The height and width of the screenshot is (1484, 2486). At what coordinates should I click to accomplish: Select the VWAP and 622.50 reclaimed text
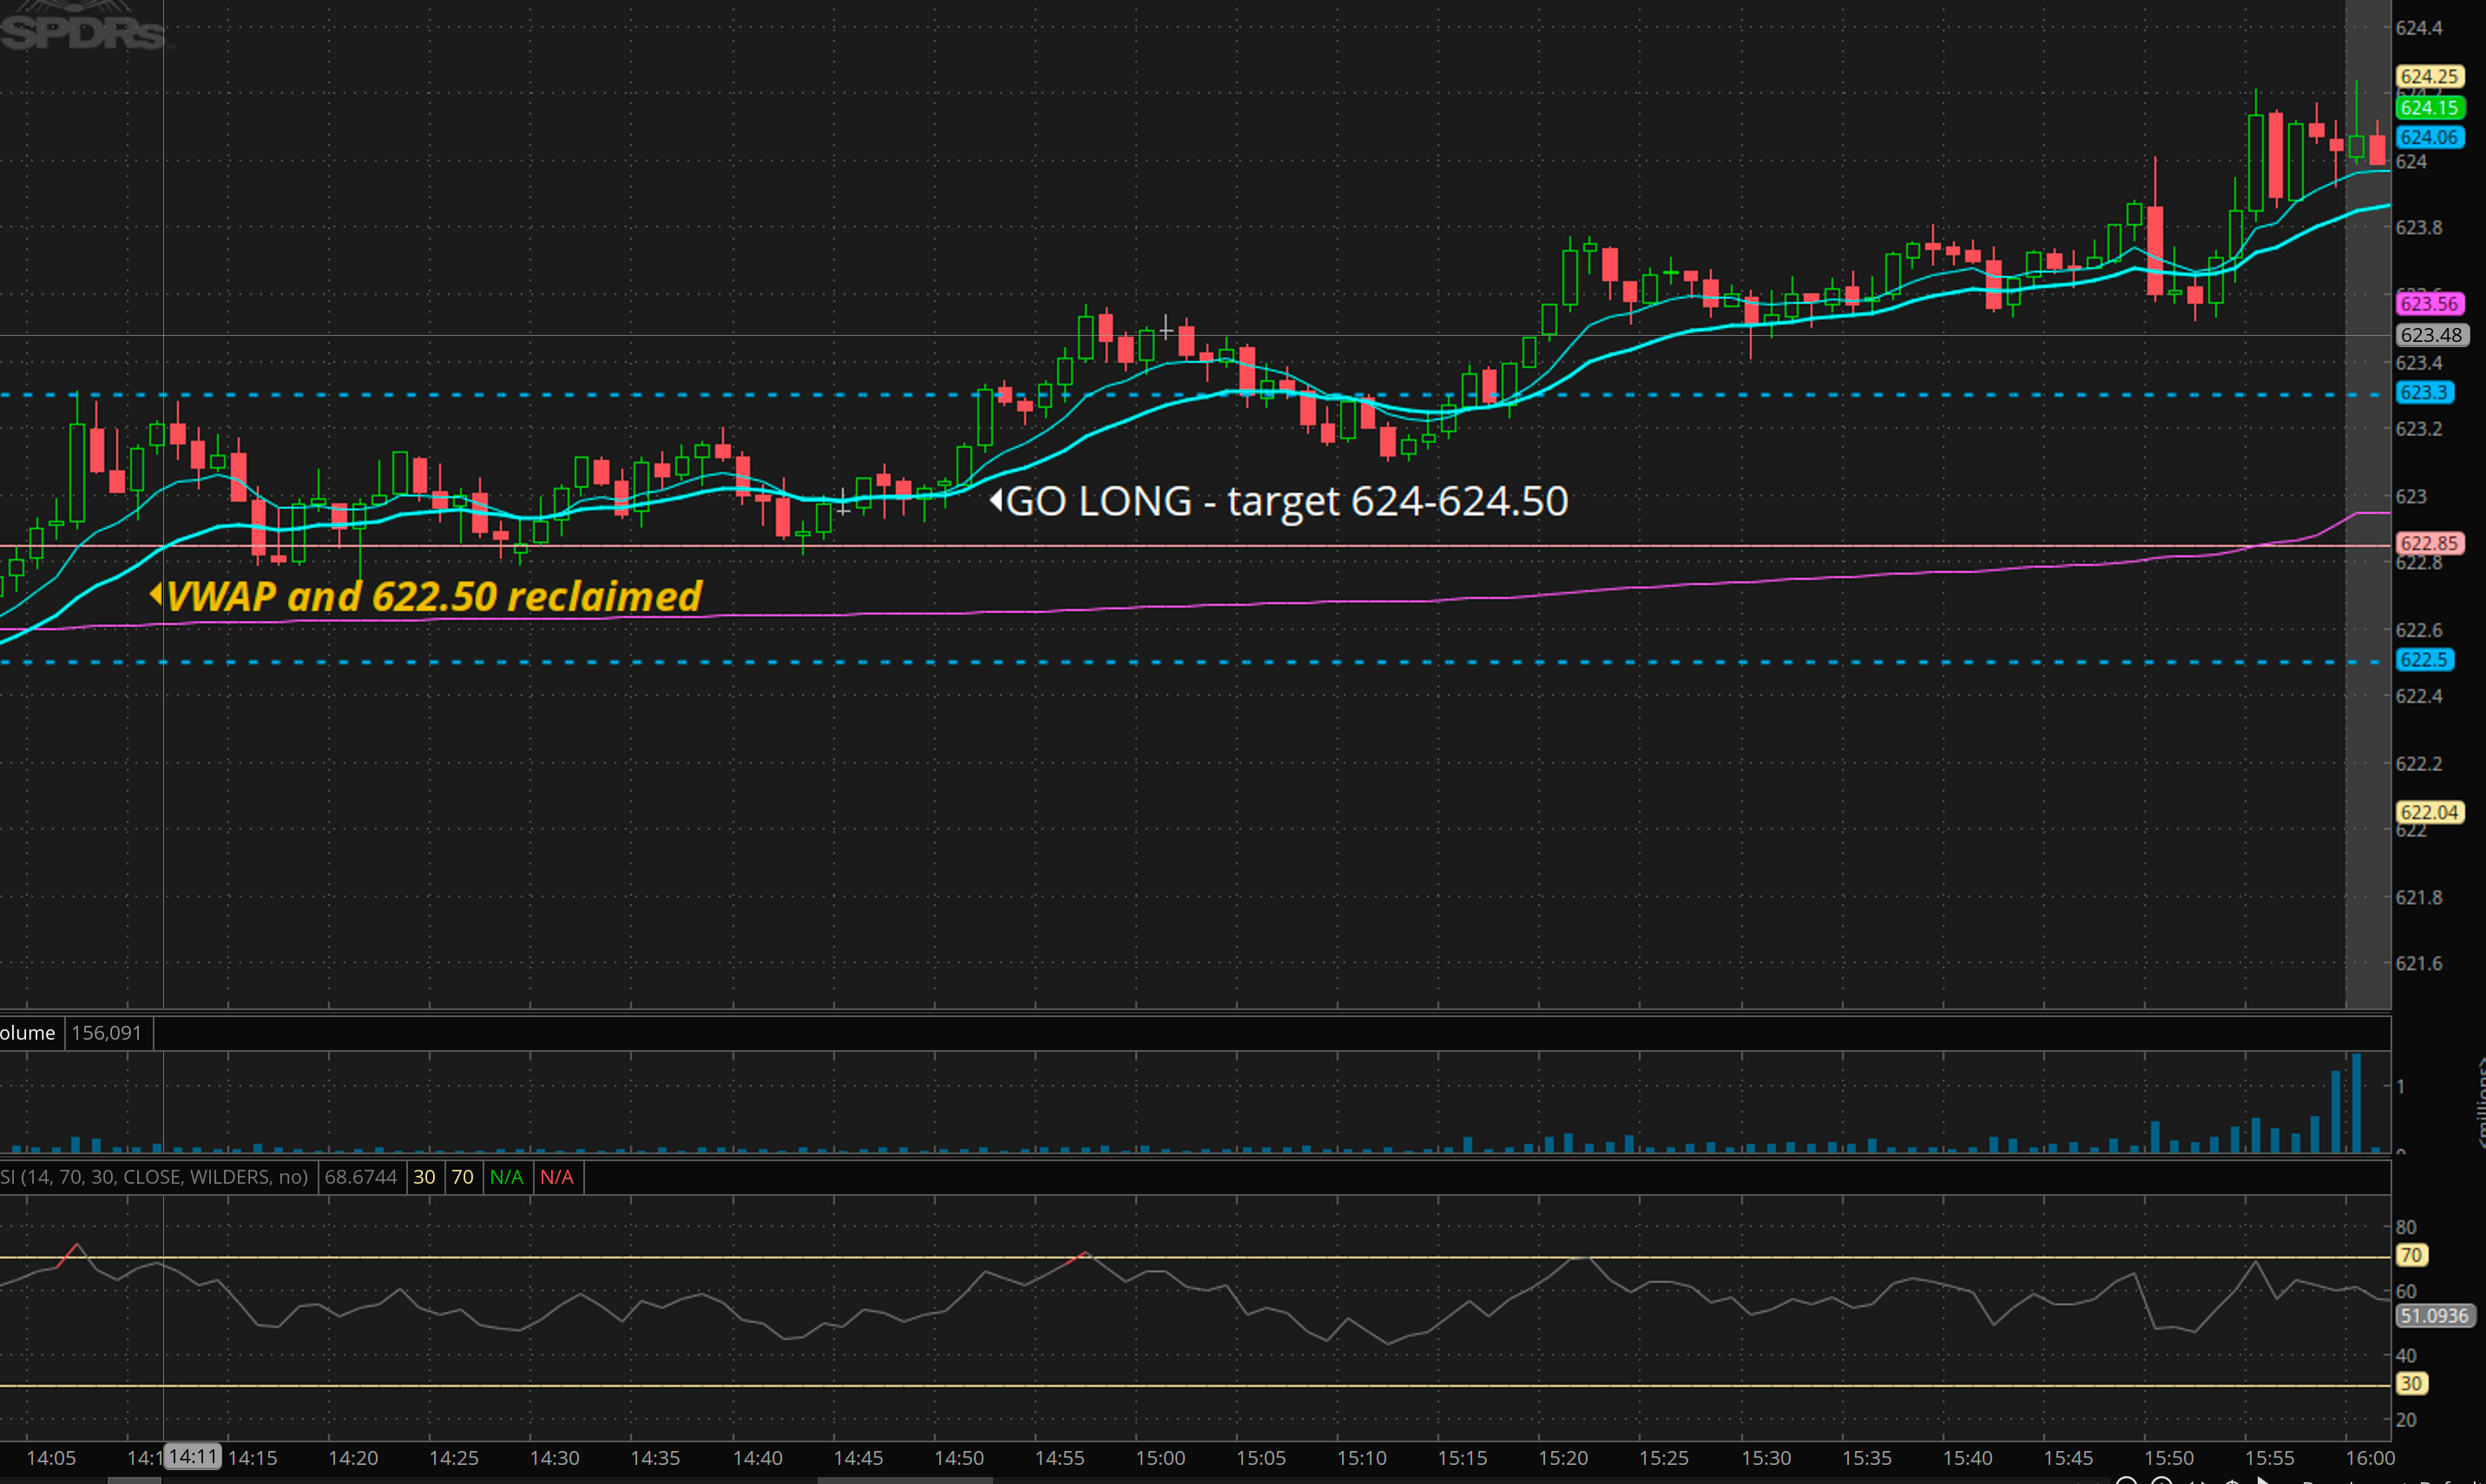point(434,596)
